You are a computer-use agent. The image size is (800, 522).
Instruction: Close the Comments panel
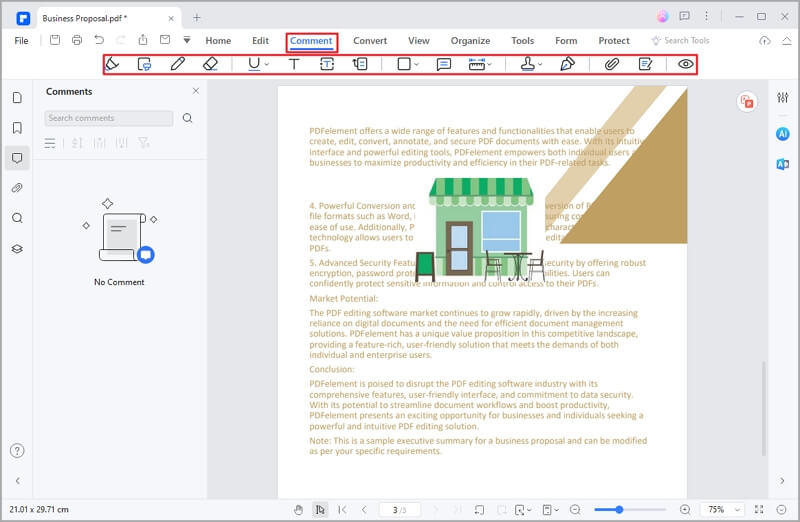pyautogui.click(x=196, y=91)
